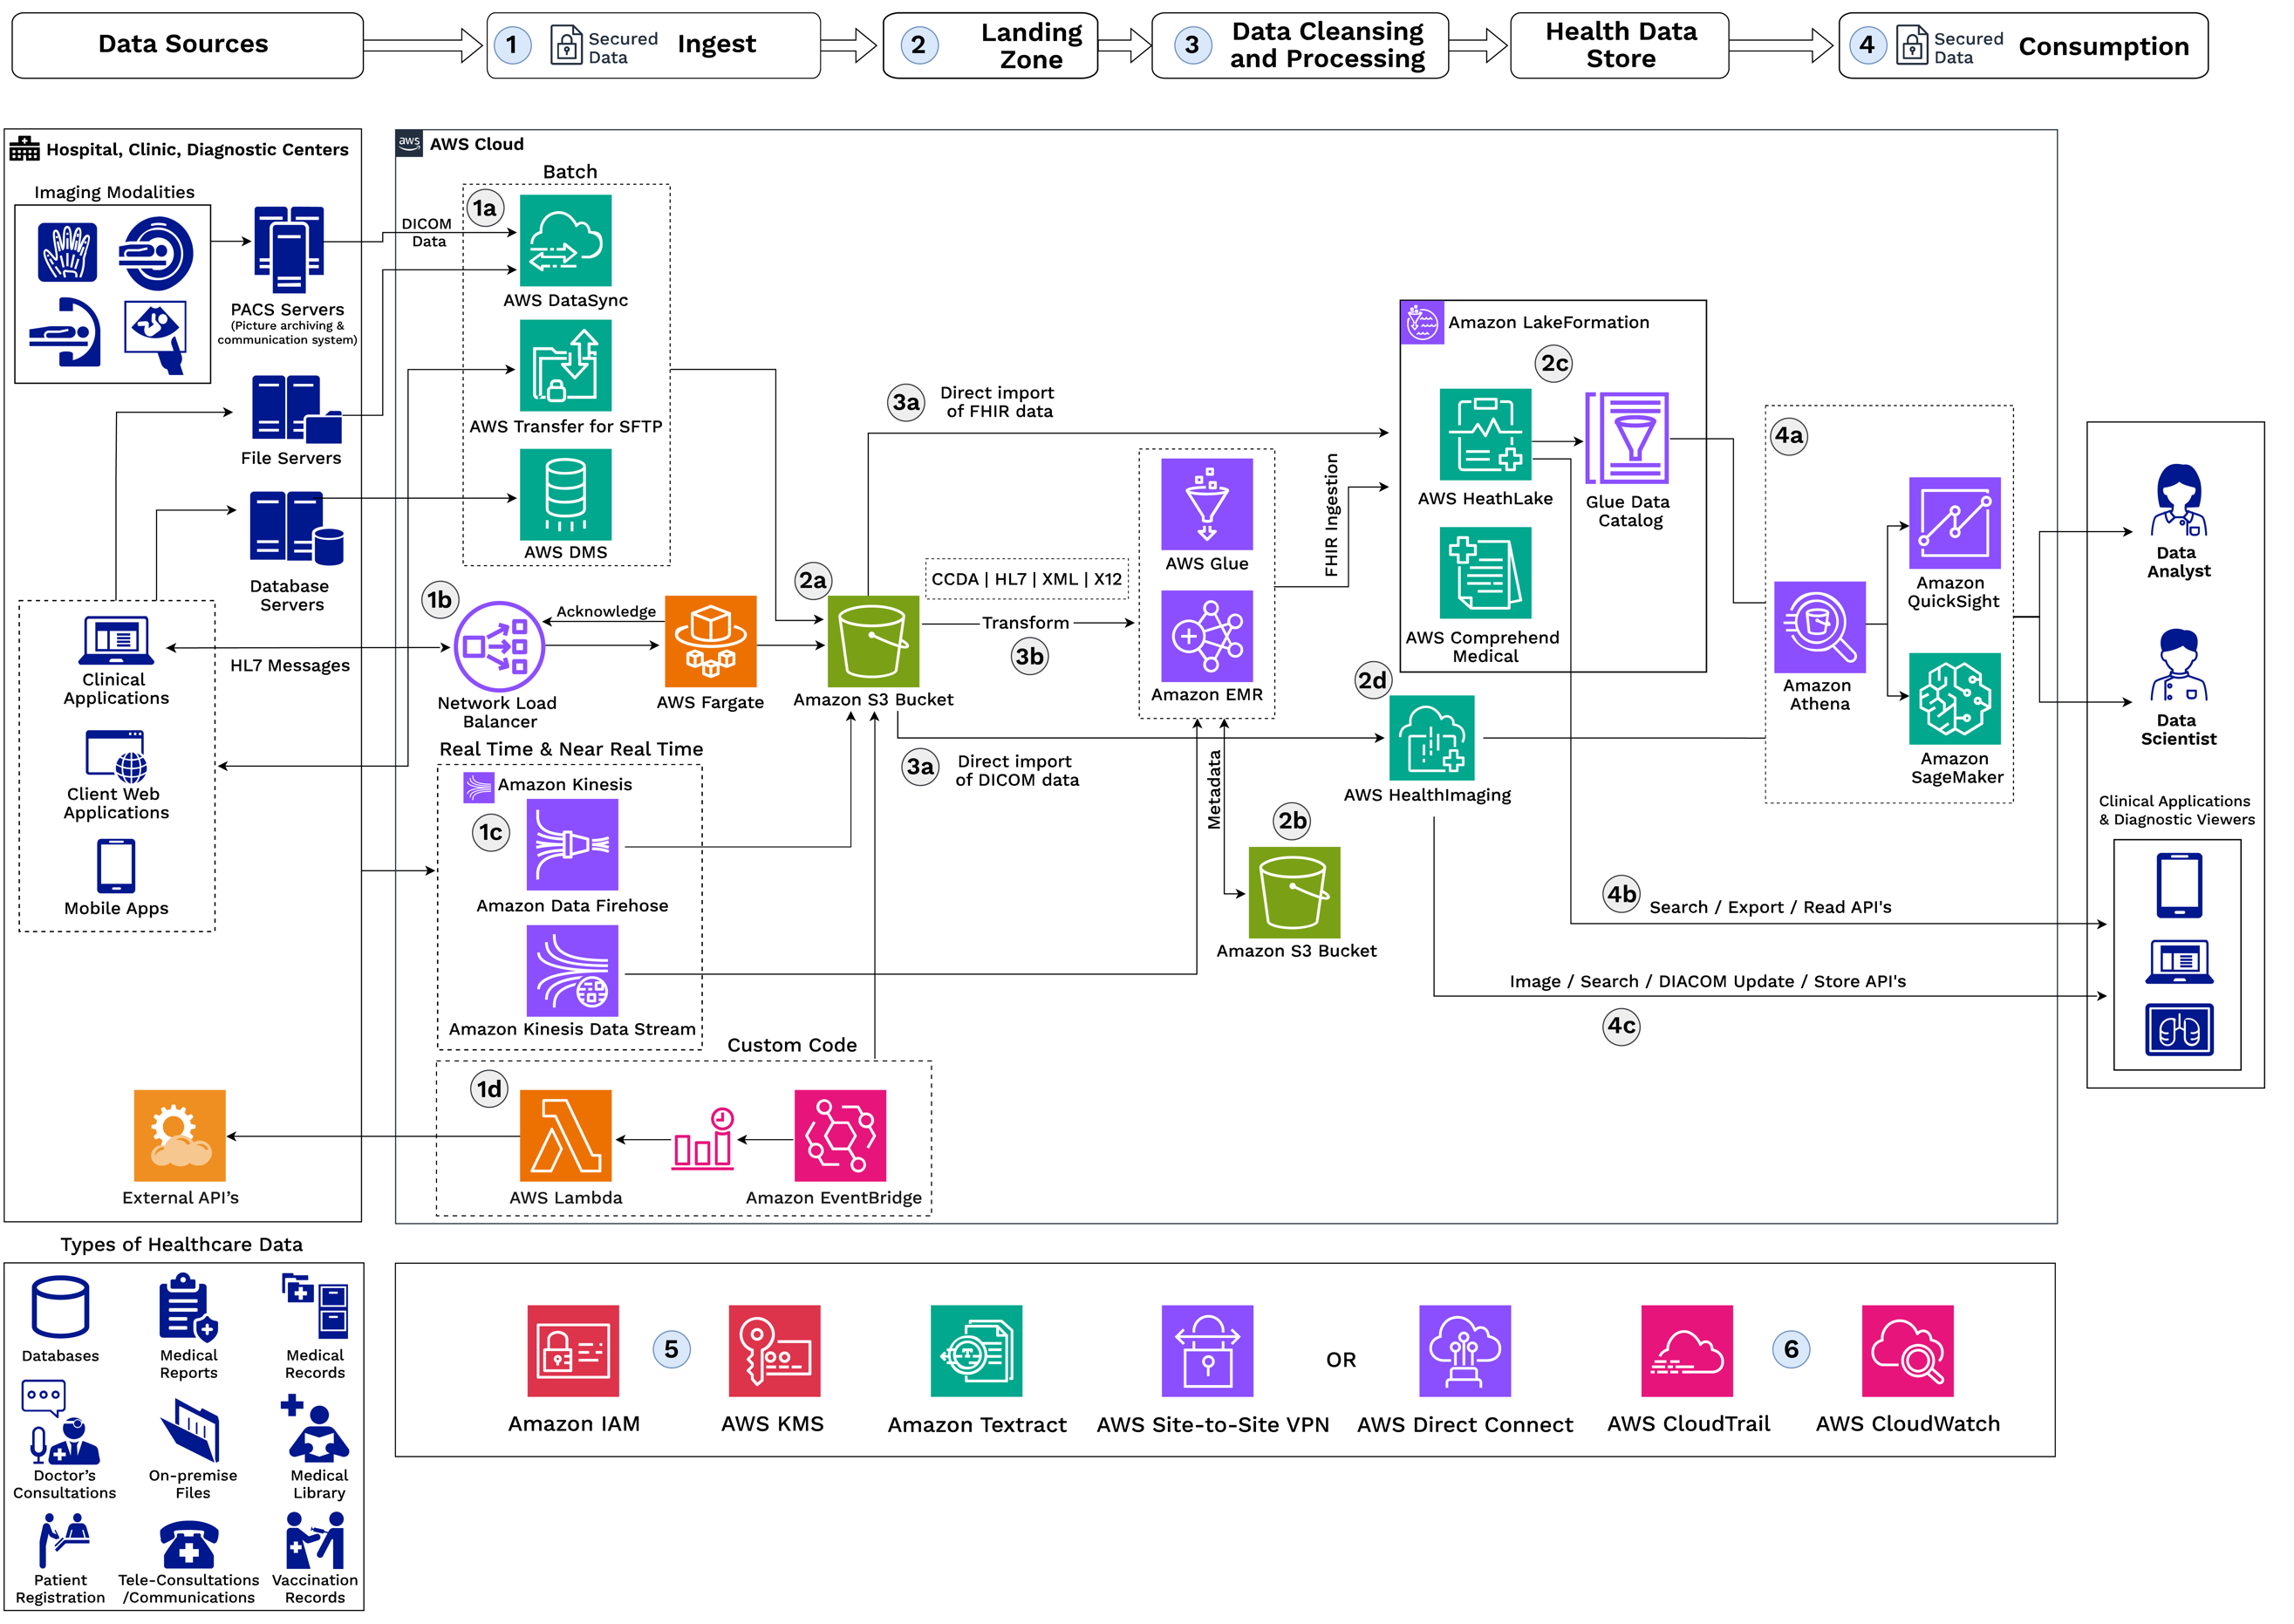Select the External API's icon
2294x1624 pixels.
pos(180,1135)
